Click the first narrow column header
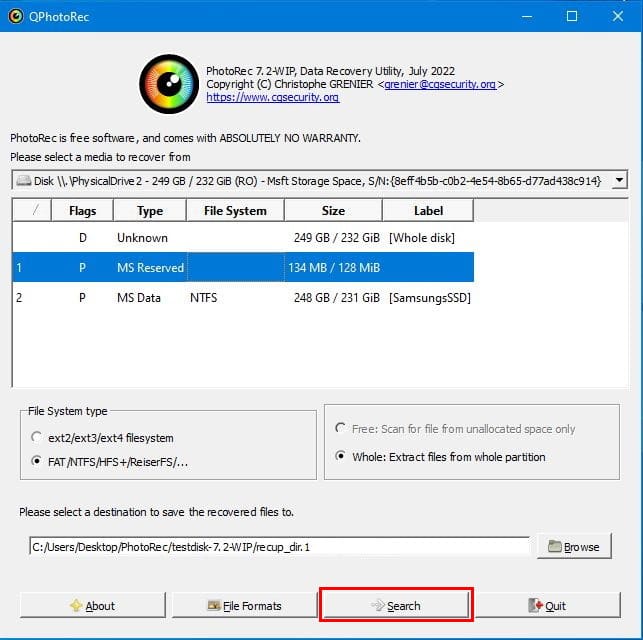Screen dimensions: 643x640 [x=32, y=211]
